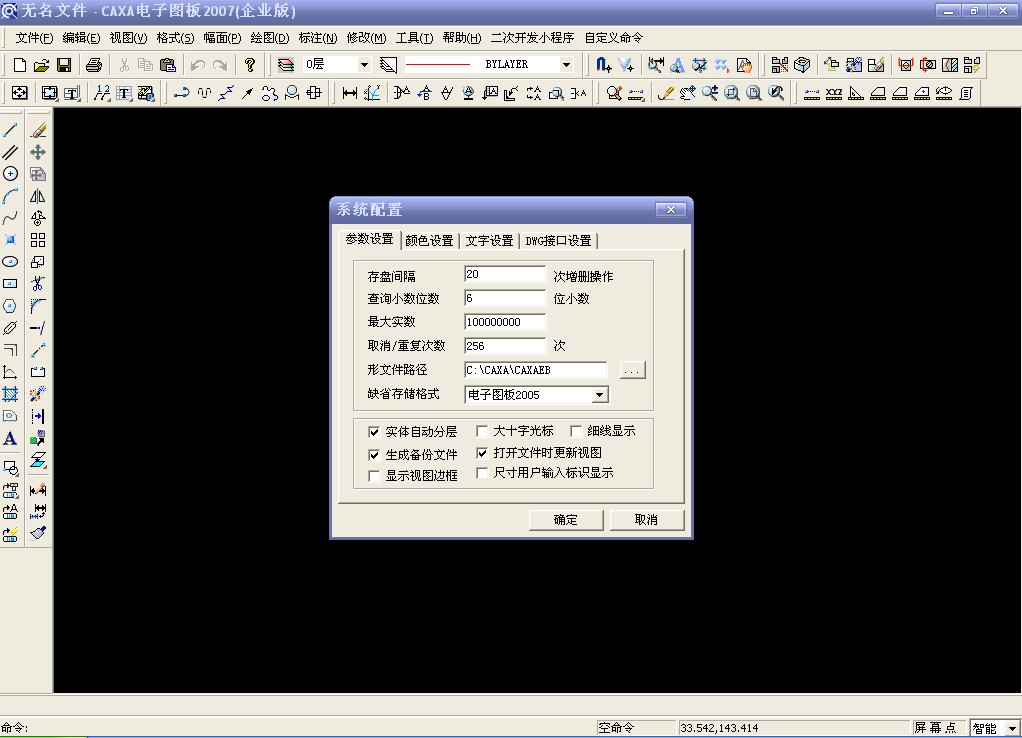The width and height of the screenshot is (1022, 738).
Task: Enable the 显示视图边框 checkbox
Action: 374,476
